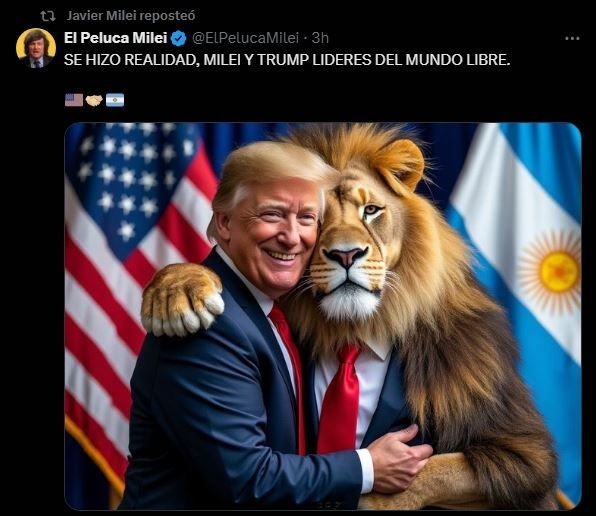596x516 pixels.
Task: Click the 3h post timestamp
Action: click(320, 38)
